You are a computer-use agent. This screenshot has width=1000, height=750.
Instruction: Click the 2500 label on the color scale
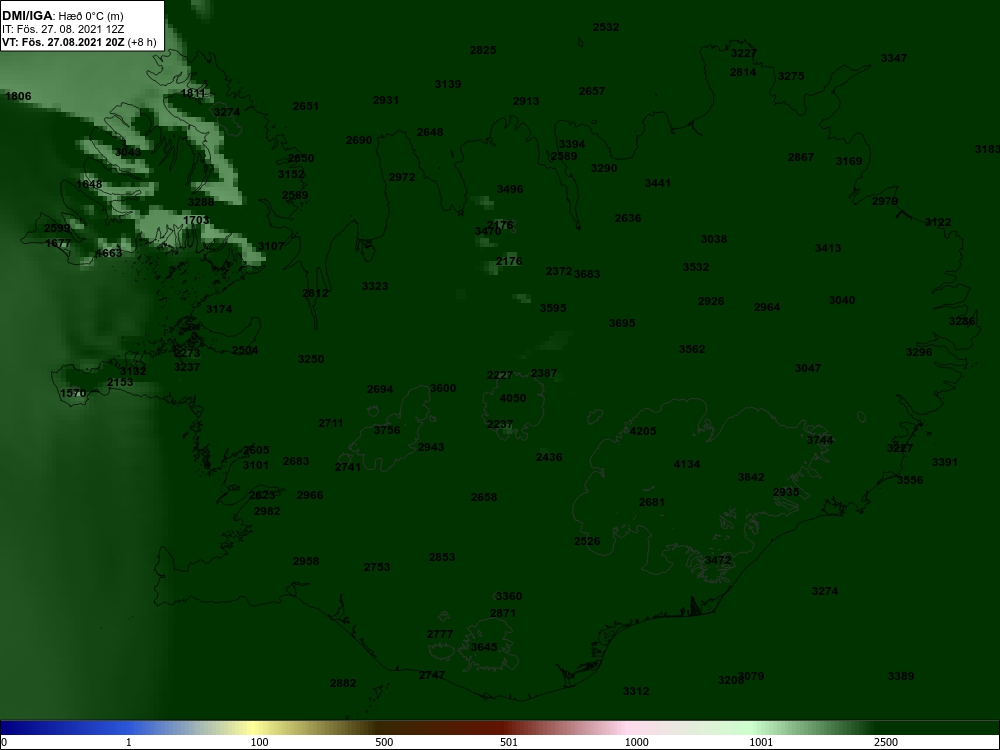[x=886, y=742]
